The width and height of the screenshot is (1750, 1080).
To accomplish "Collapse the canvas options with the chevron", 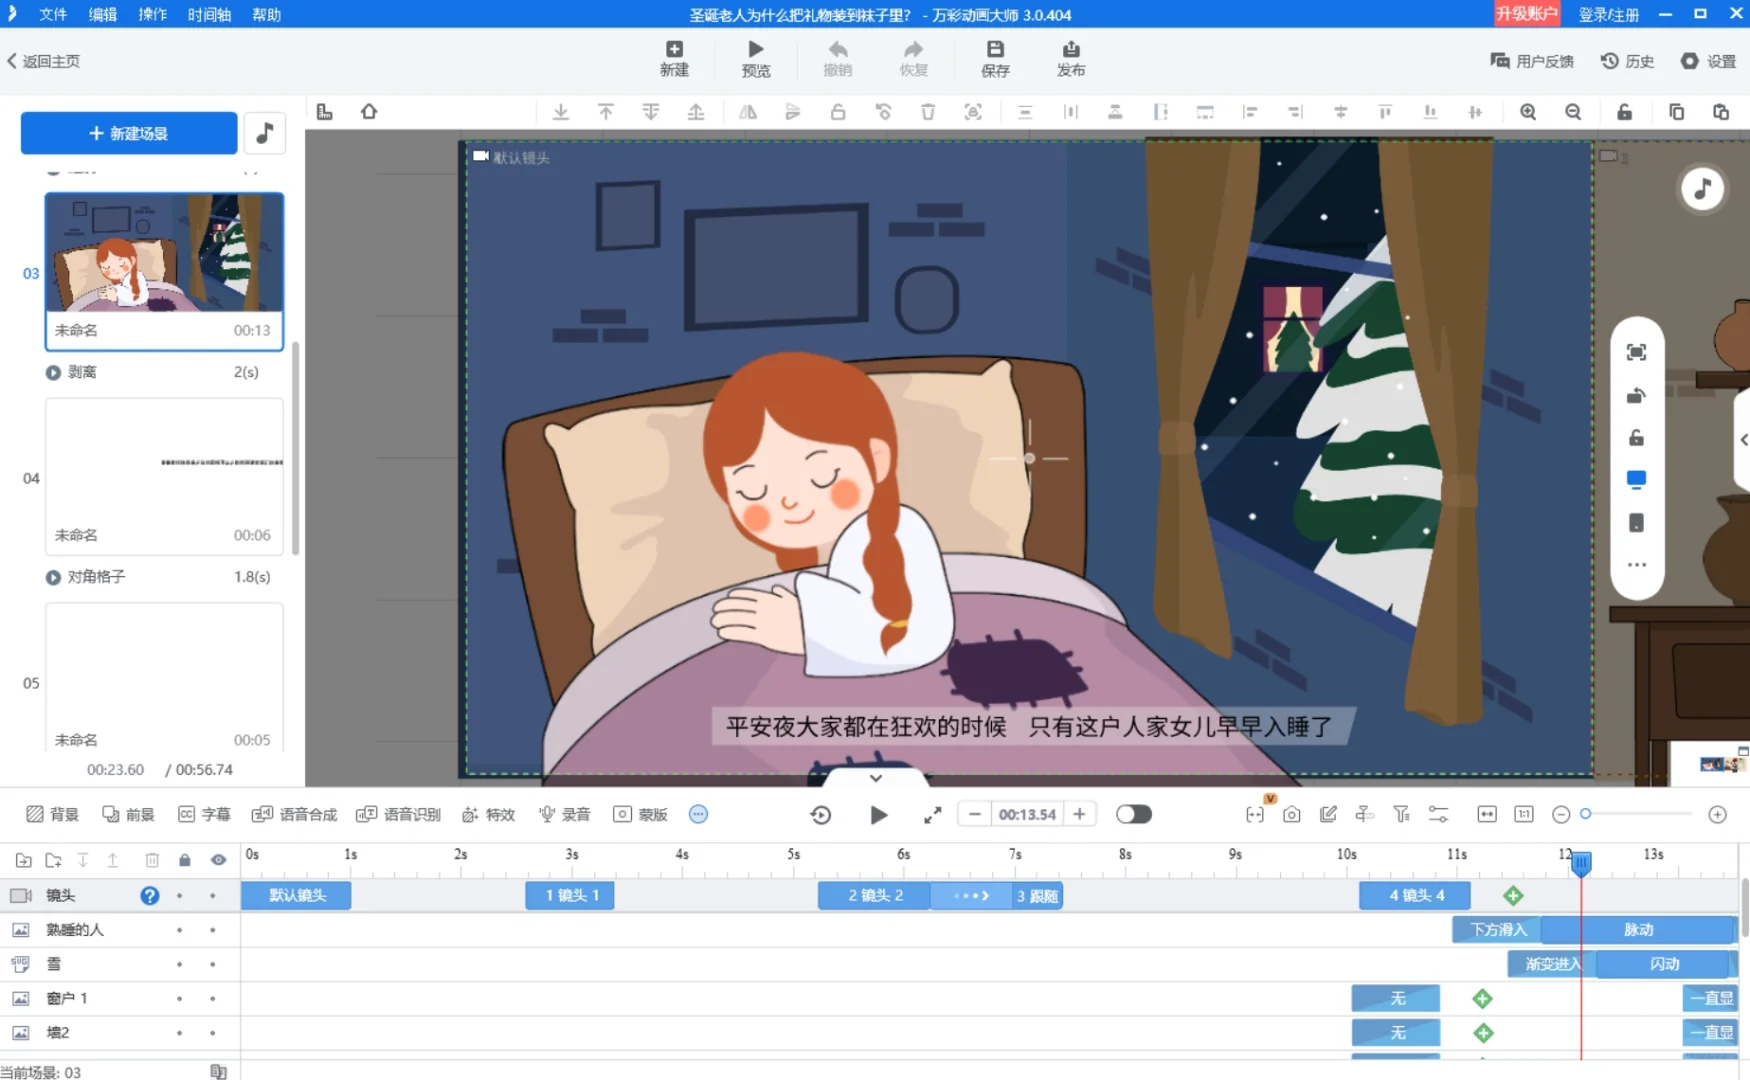I will 876,777.
